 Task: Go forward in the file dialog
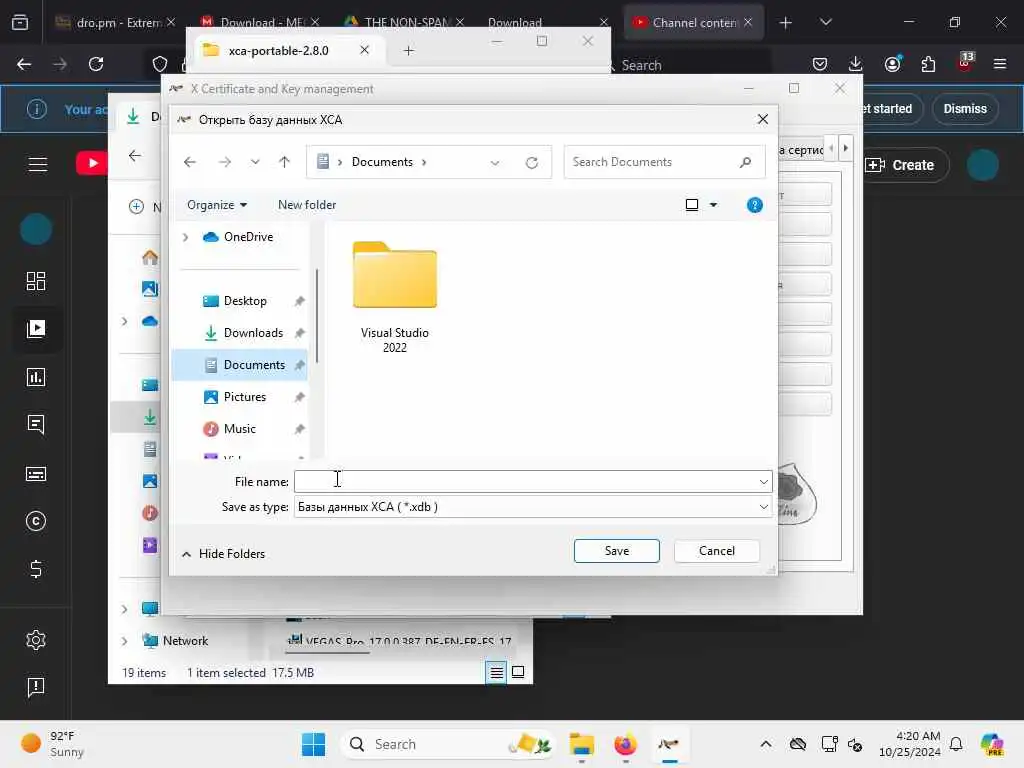click(225, 162)
